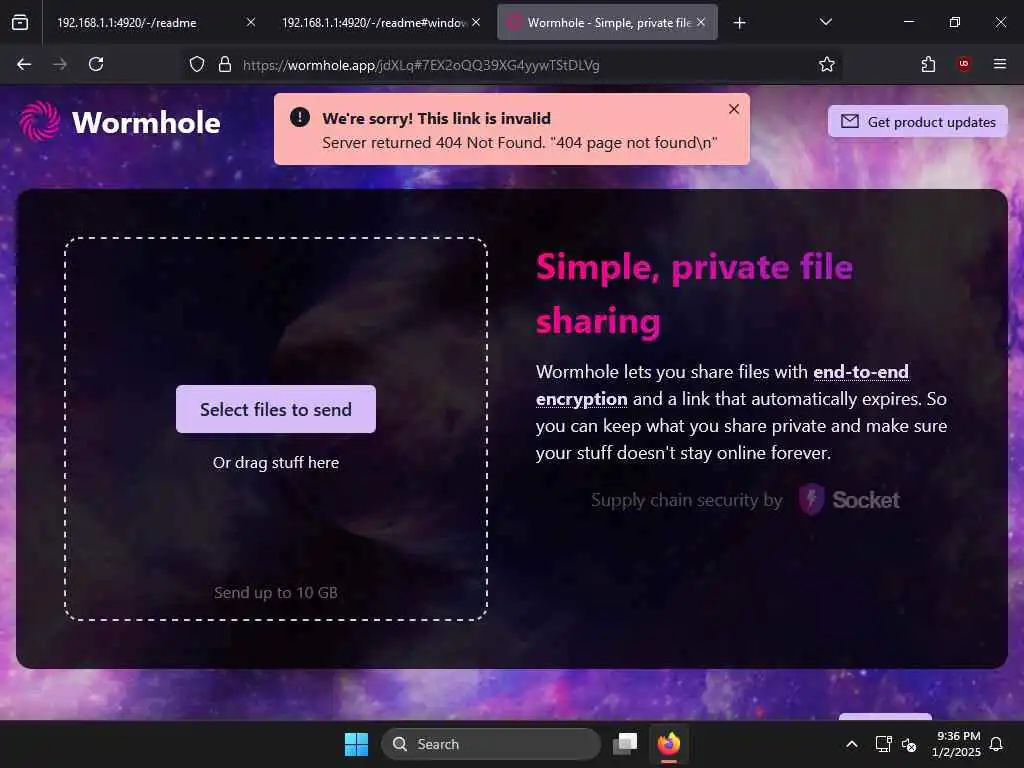Click "Simple, private file sharing" heading
Image resolution: width=1024 pixels, height=768 pixels.
point(694,294)
